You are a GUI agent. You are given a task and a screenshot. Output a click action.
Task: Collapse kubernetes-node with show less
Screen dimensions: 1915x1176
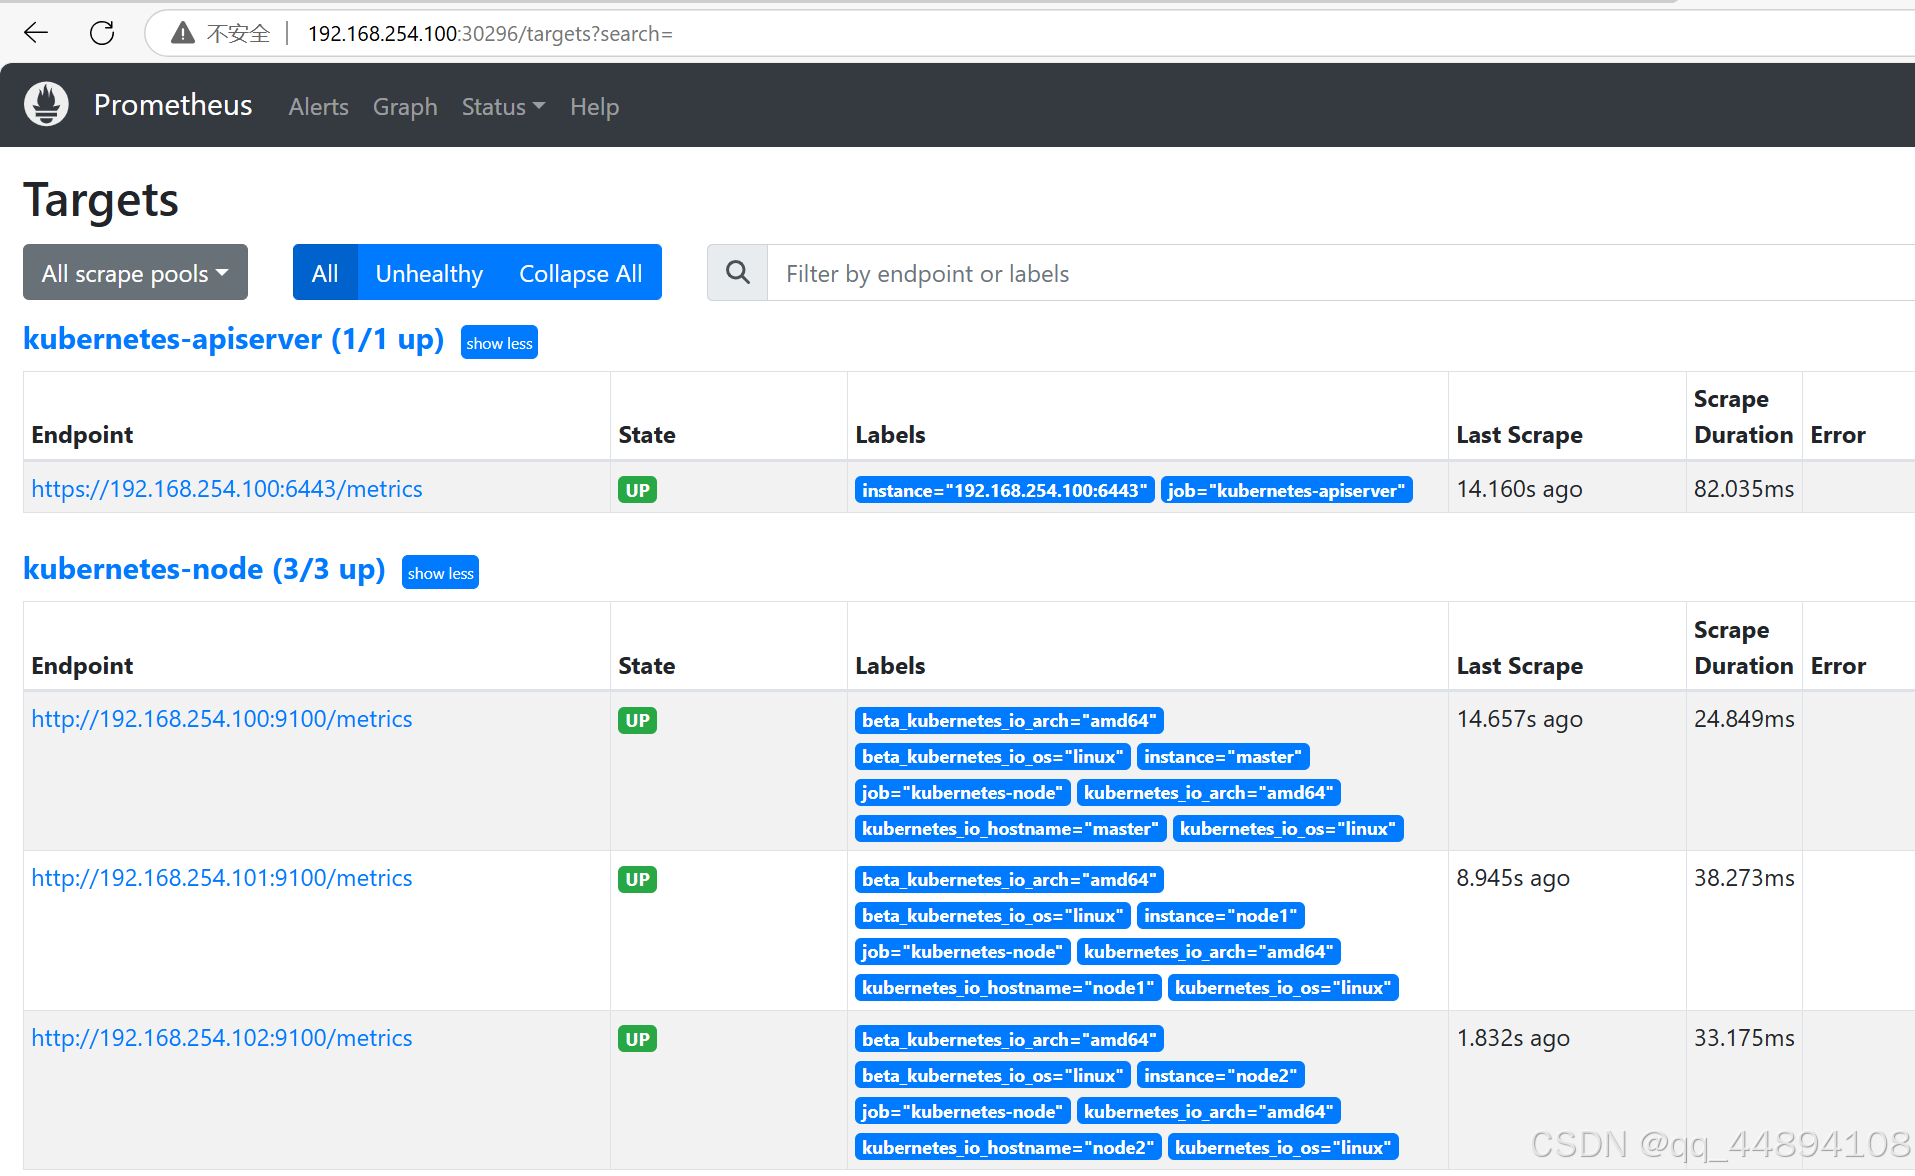click(440, 572)
